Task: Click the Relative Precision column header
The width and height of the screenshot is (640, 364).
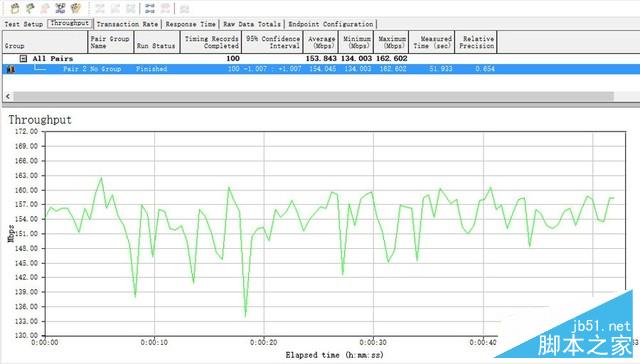Action: tap(476, 42)
